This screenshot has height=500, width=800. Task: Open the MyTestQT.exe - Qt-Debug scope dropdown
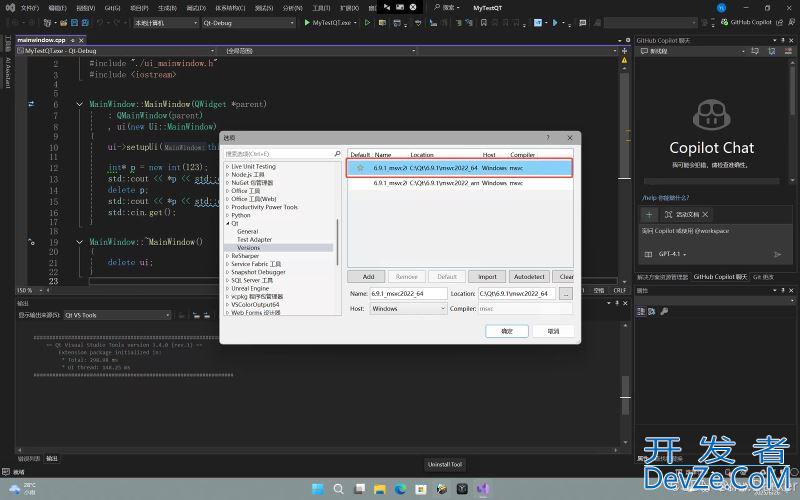pyautogui.click(x=116, y=51)
